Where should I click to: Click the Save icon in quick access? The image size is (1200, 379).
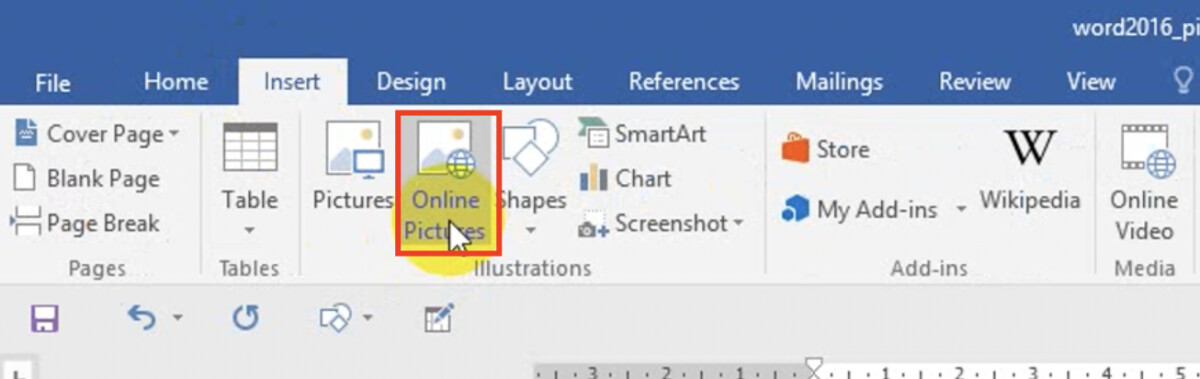(45, 319)
